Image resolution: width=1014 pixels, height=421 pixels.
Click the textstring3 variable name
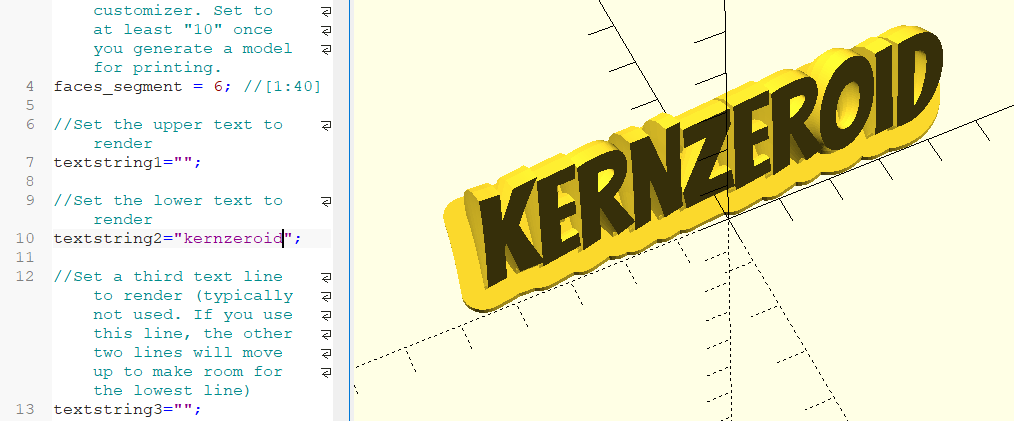coord(108,410)
